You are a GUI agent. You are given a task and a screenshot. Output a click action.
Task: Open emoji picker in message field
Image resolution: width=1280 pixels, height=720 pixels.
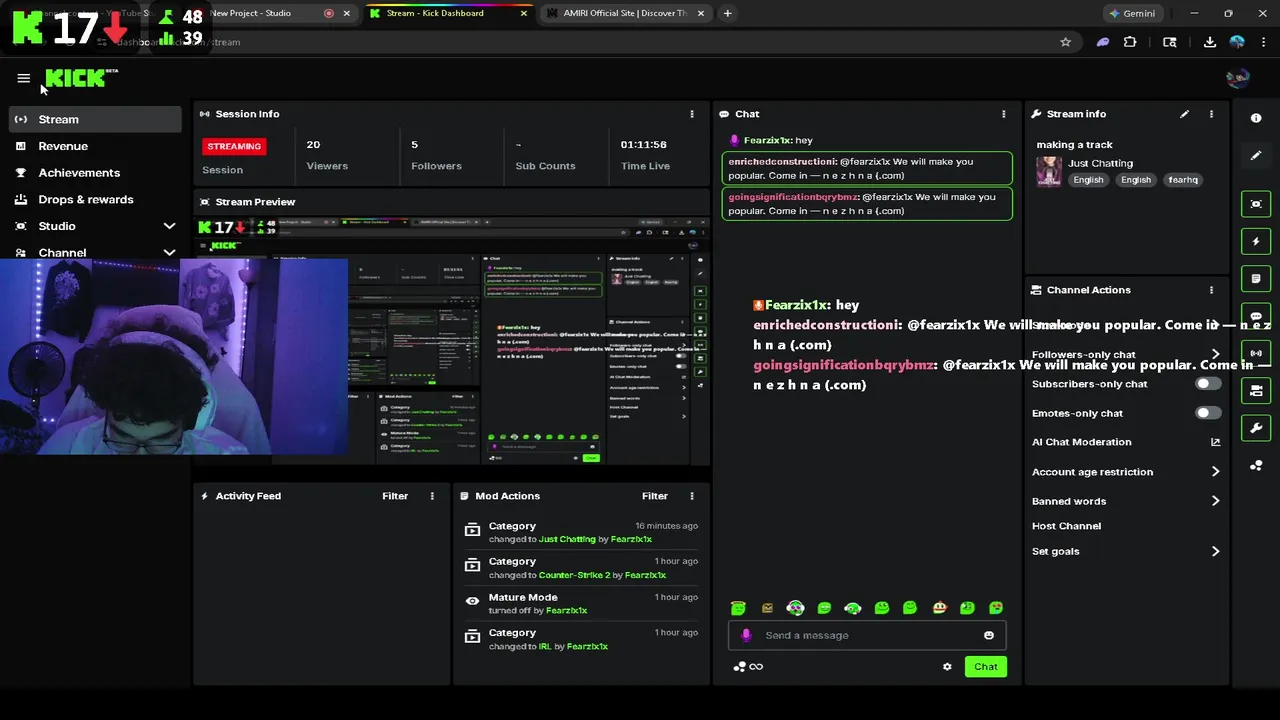(989, 635)
